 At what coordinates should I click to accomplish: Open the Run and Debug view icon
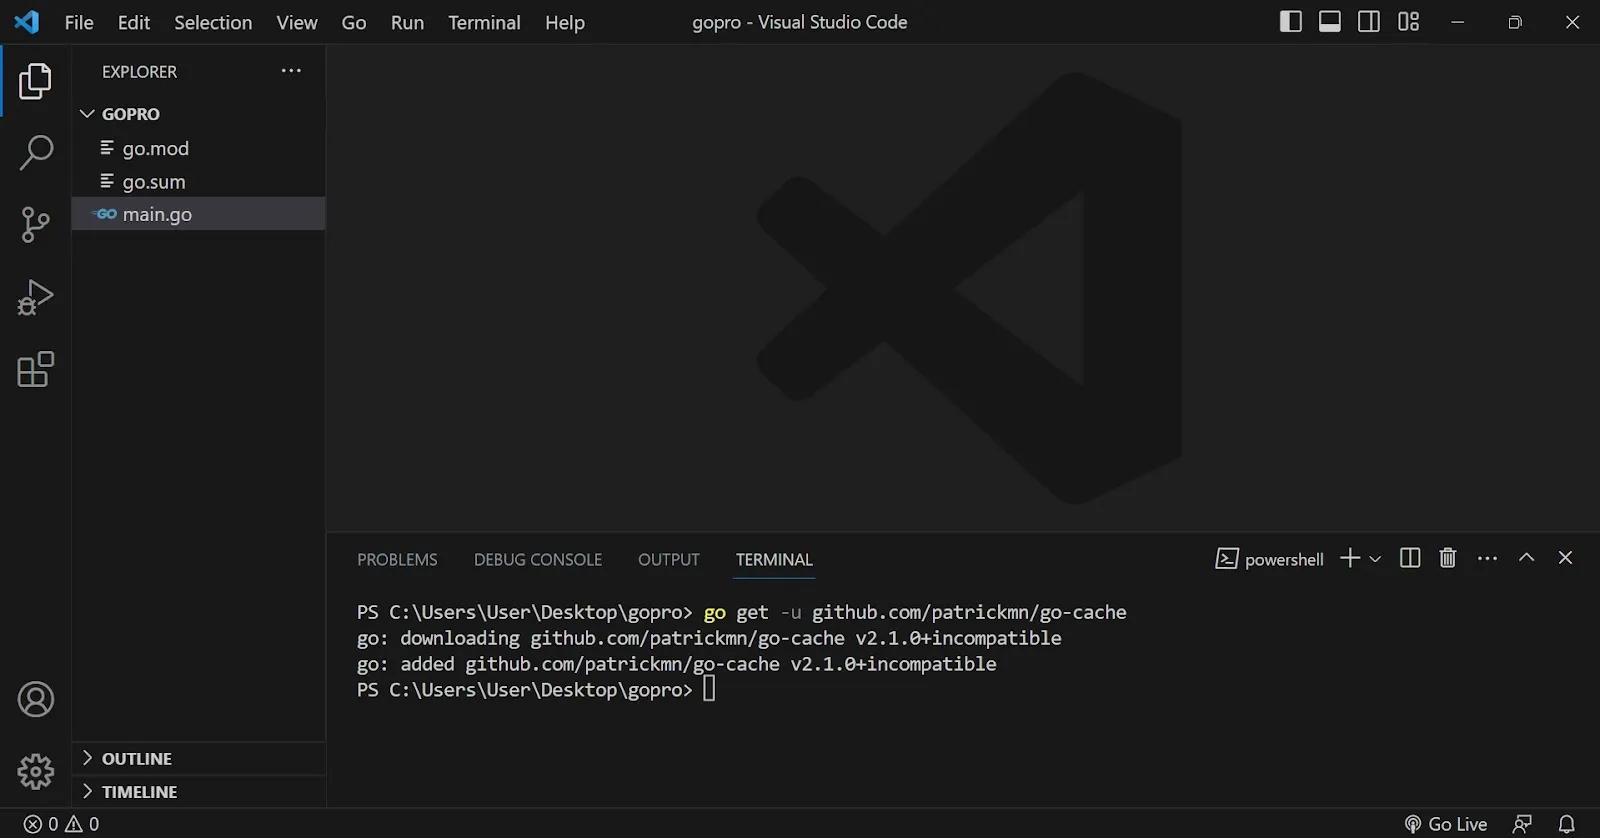[x=35, y=297]
